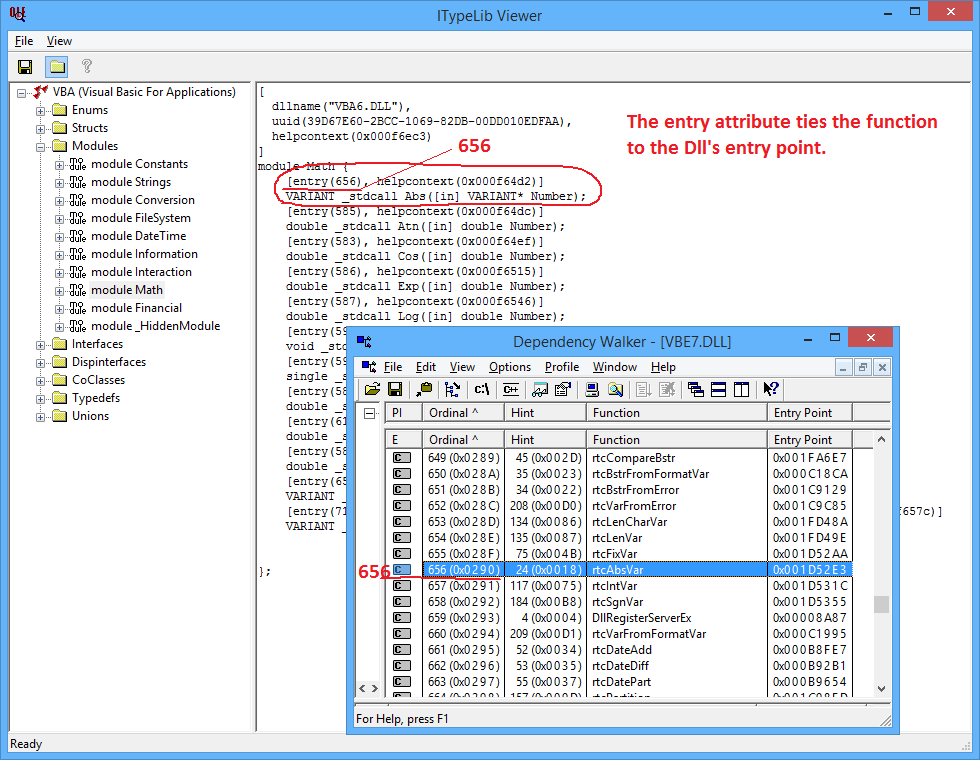
Task: Click the grayed Stop Profiling icon
Action: (x=667, y=389)
